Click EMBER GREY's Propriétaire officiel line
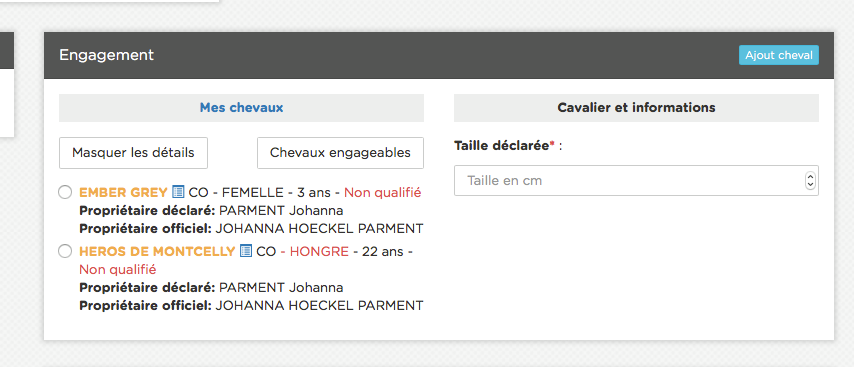Viewport: 854px width, 367px height. pyautogui.click(x=251, y=229)
